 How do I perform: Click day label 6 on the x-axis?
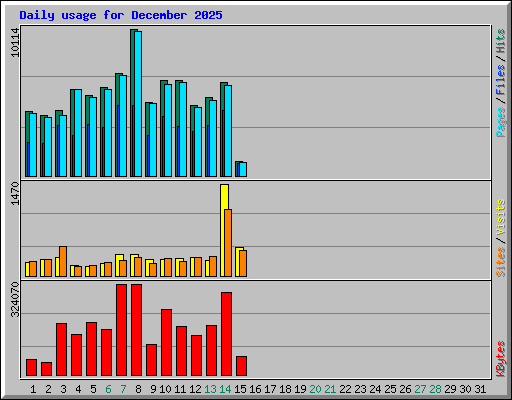point(108,389)
